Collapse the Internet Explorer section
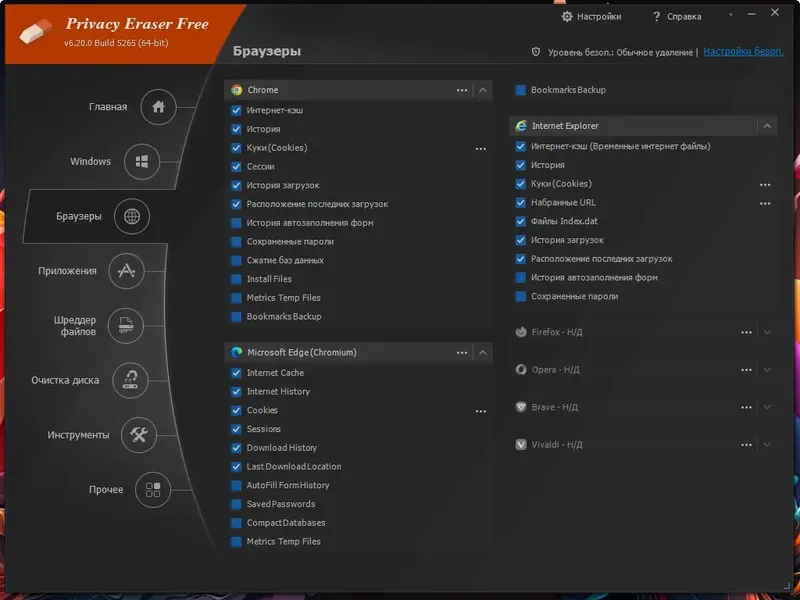 click(767, 128)
